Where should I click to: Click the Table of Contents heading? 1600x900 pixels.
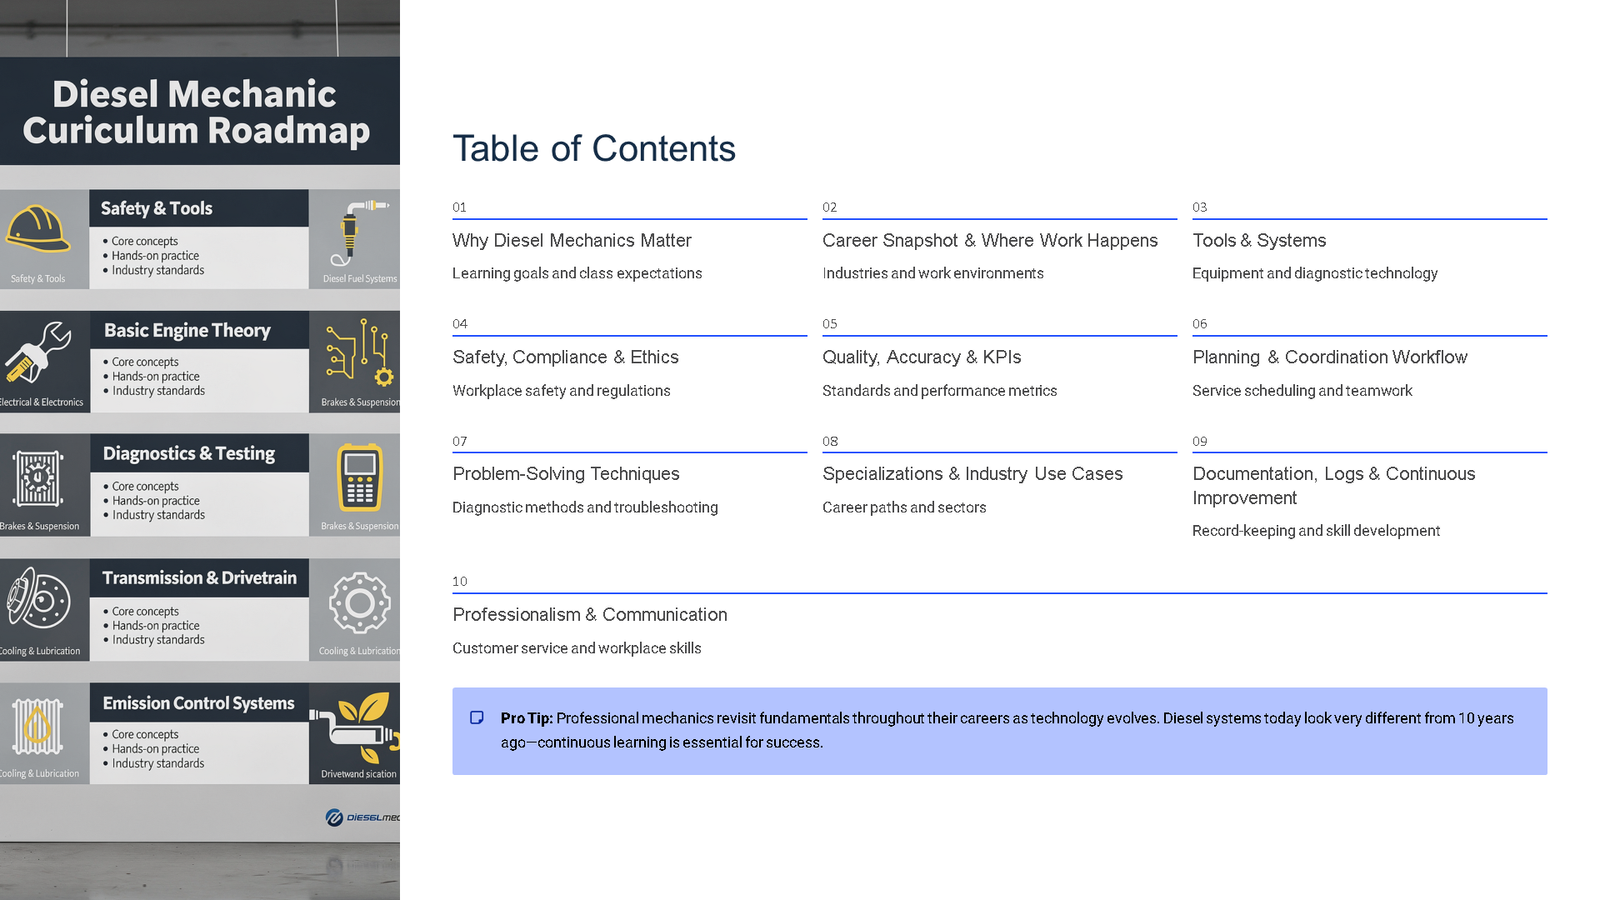tap(594, 148)
